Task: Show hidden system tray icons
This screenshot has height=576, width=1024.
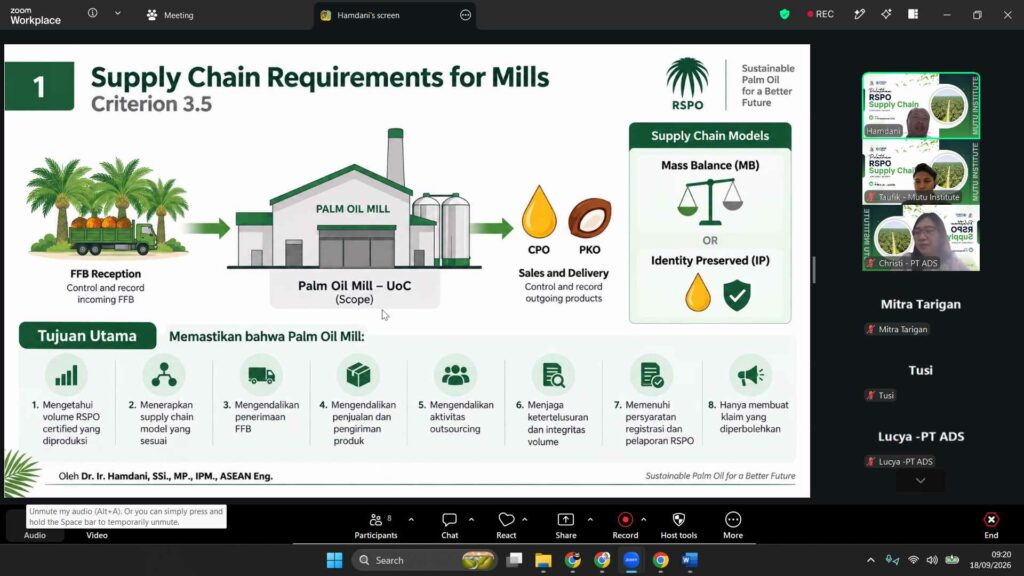Action: (x=871, y=560)
